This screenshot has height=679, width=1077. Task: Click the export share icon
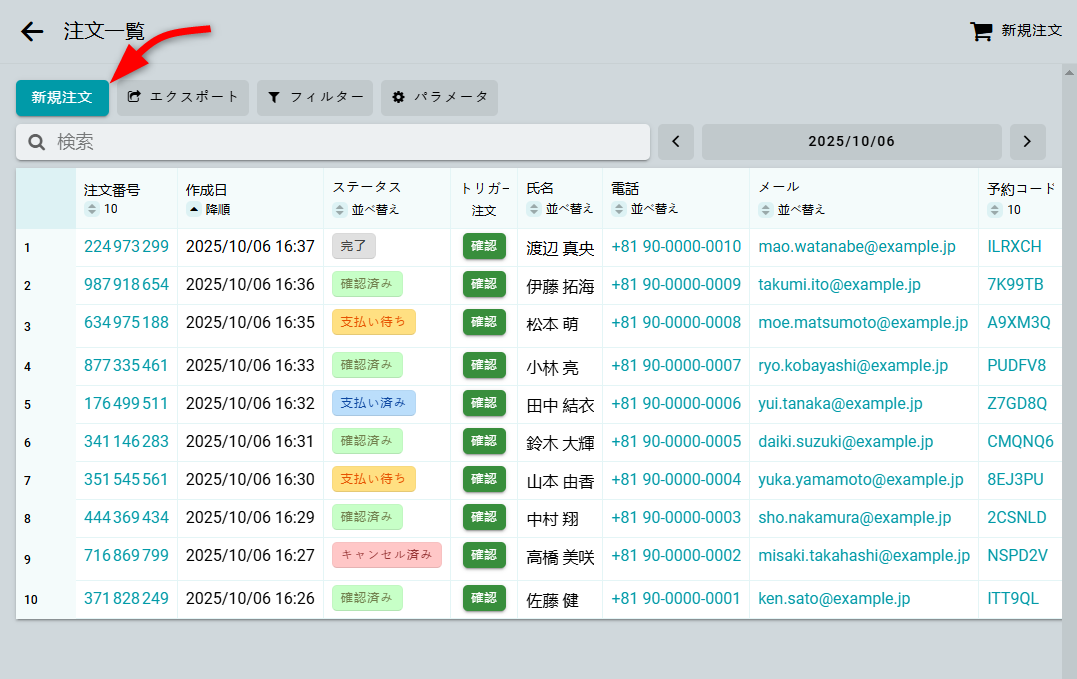coord(134,97)
